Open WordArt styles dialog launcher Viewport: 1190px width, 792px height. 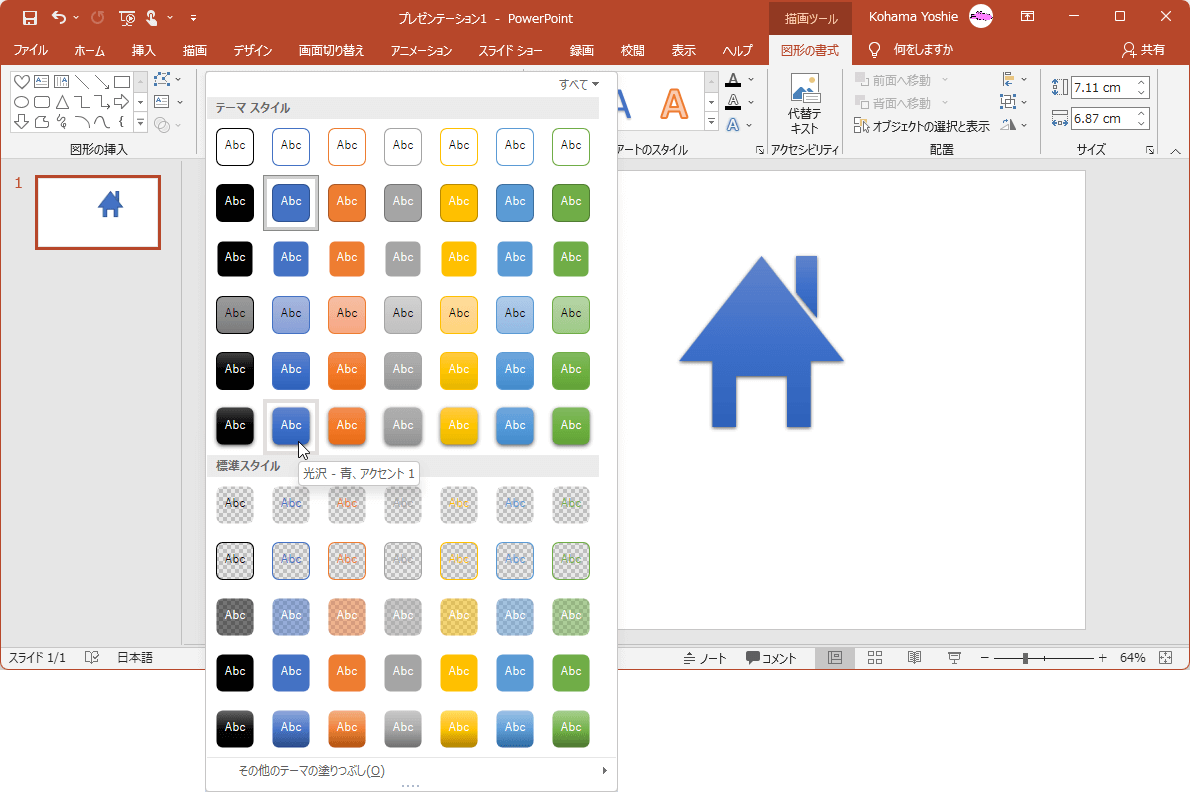760,150
